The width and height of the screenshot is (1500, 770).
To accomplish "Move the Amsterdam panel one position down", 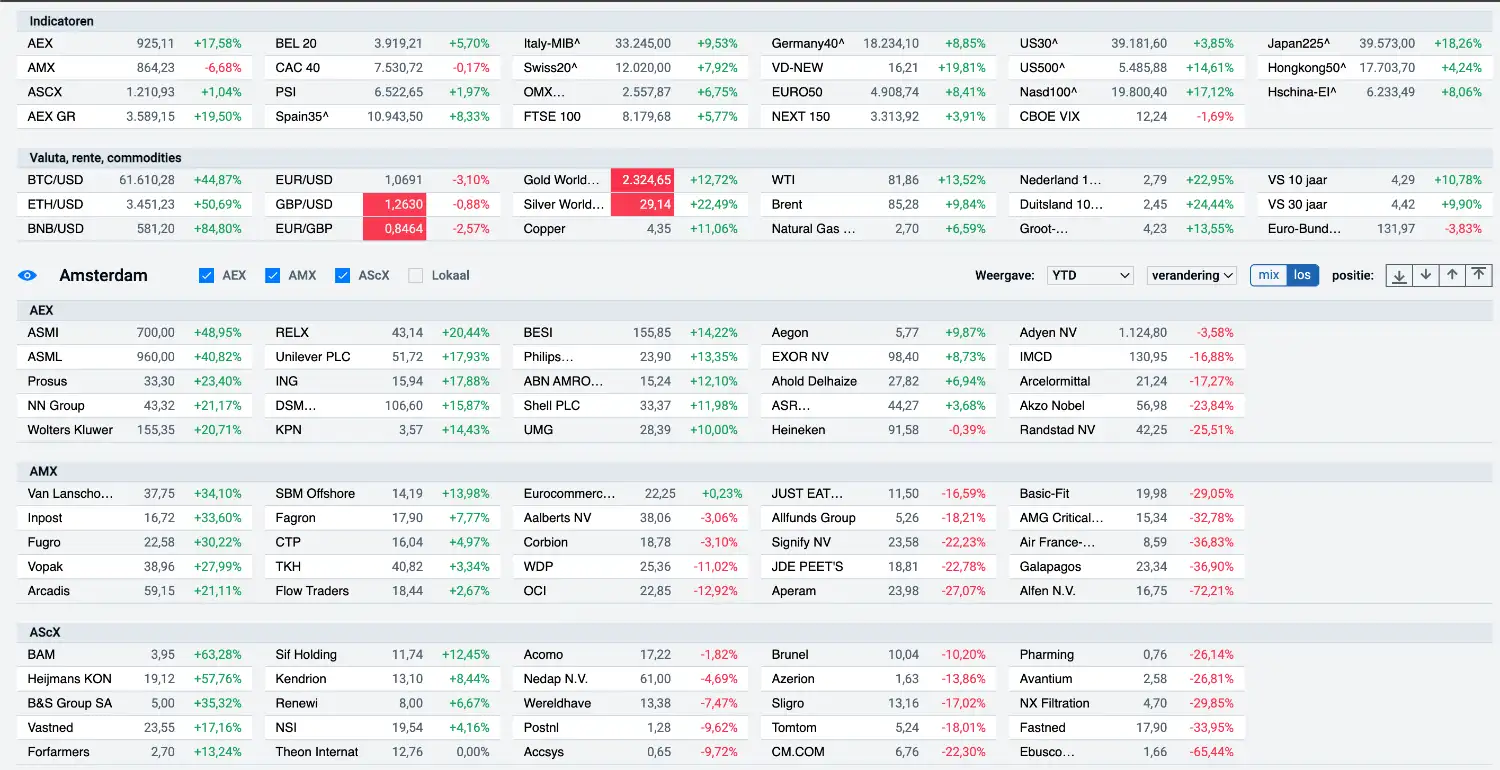I will [x=1426, y=275].
